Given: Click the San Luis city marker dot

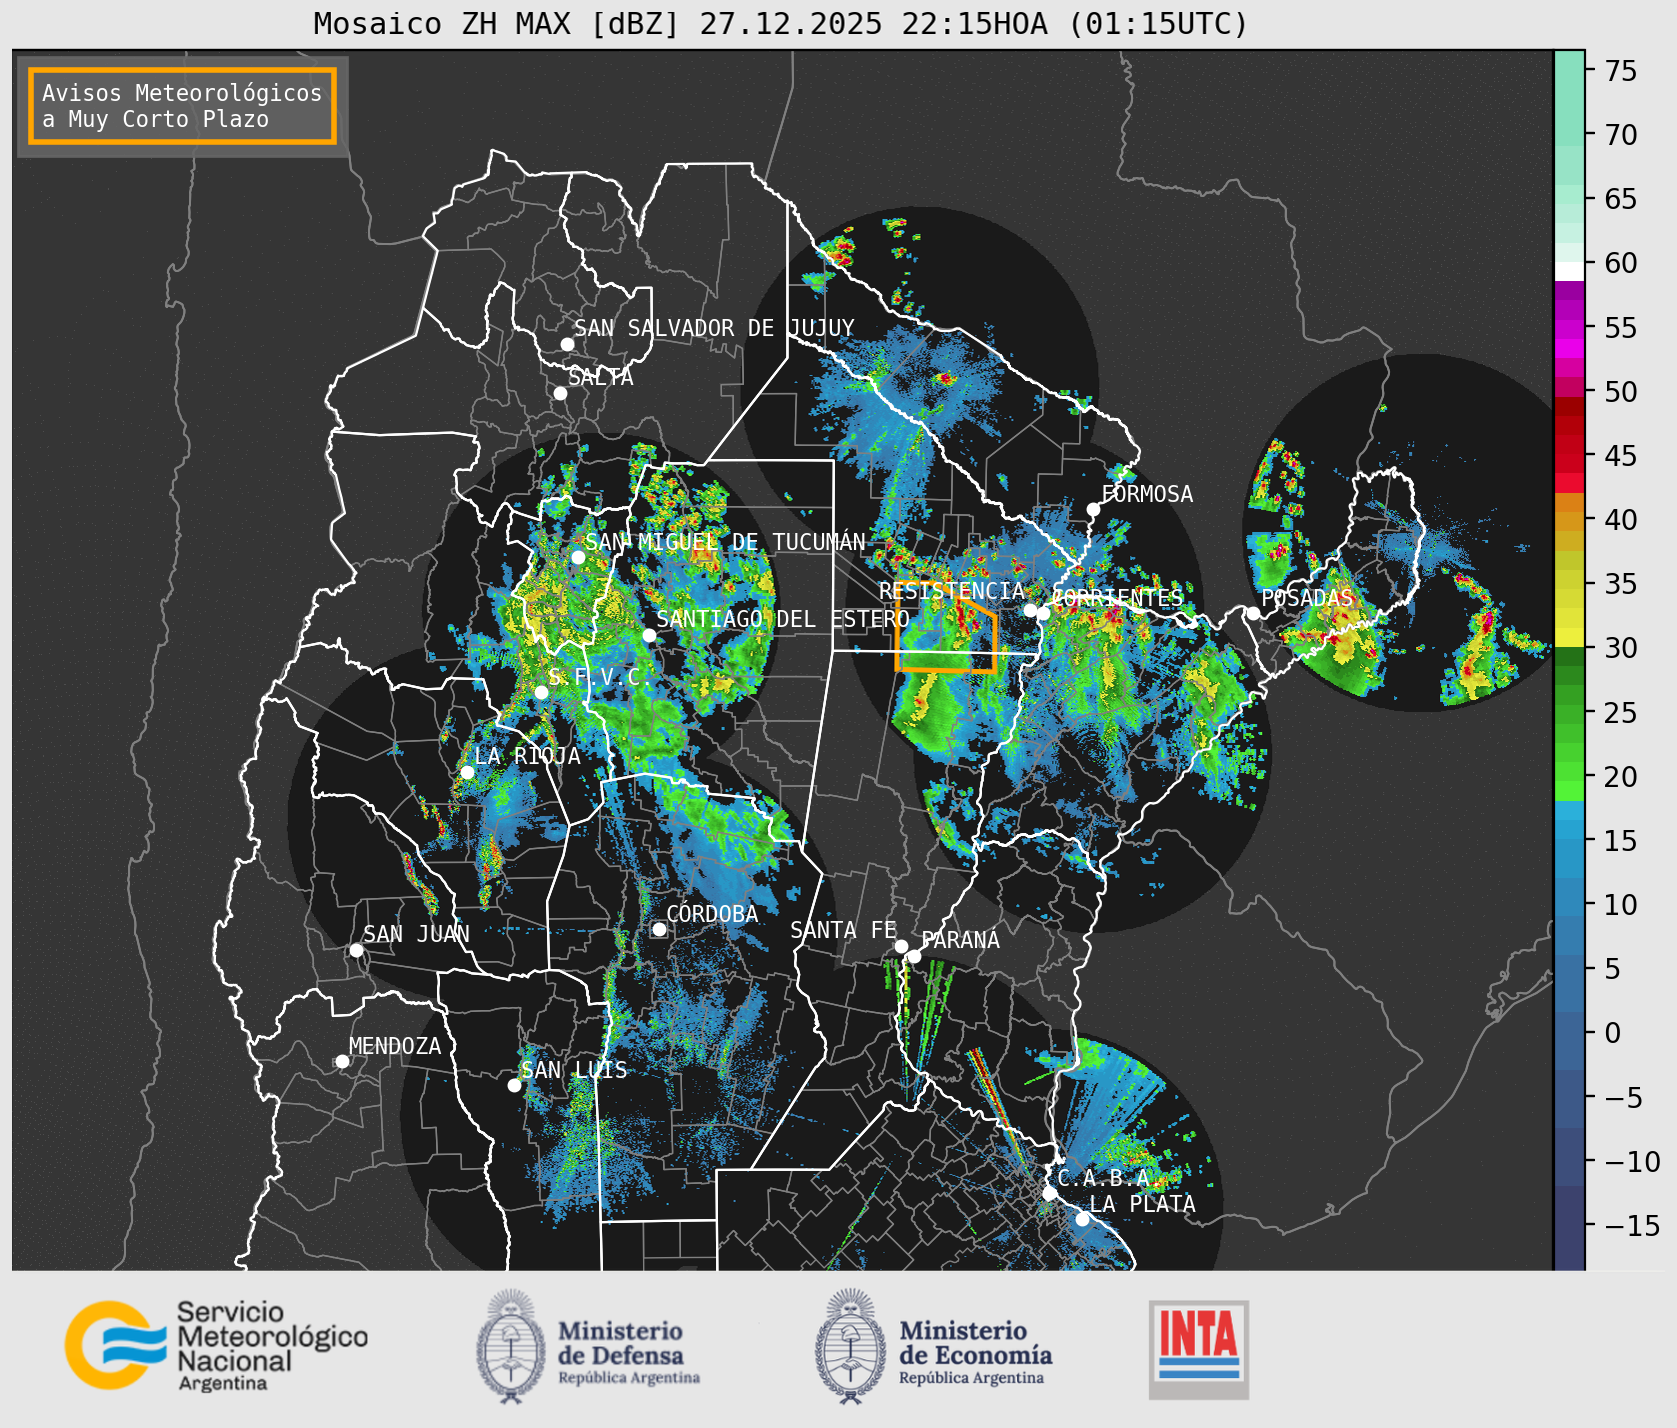Looking at the screenshot, I should [514, 1085].
